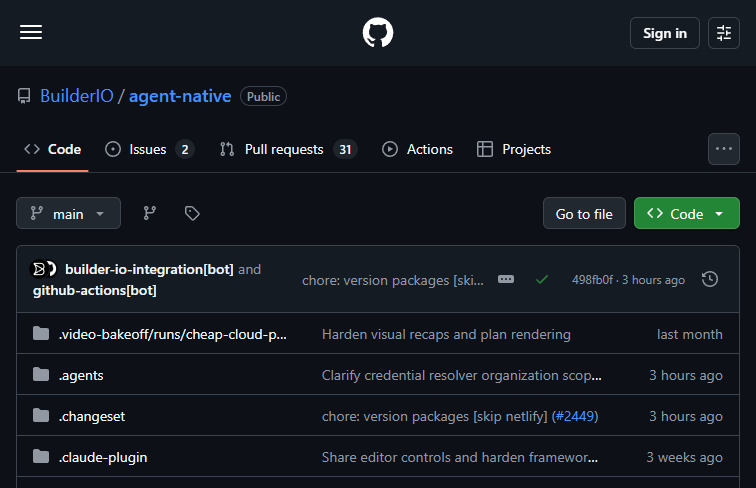The width and height of the screenshot is (756, 488).
Task: Open the Pull requests tab
Action: tap(288, 149)
